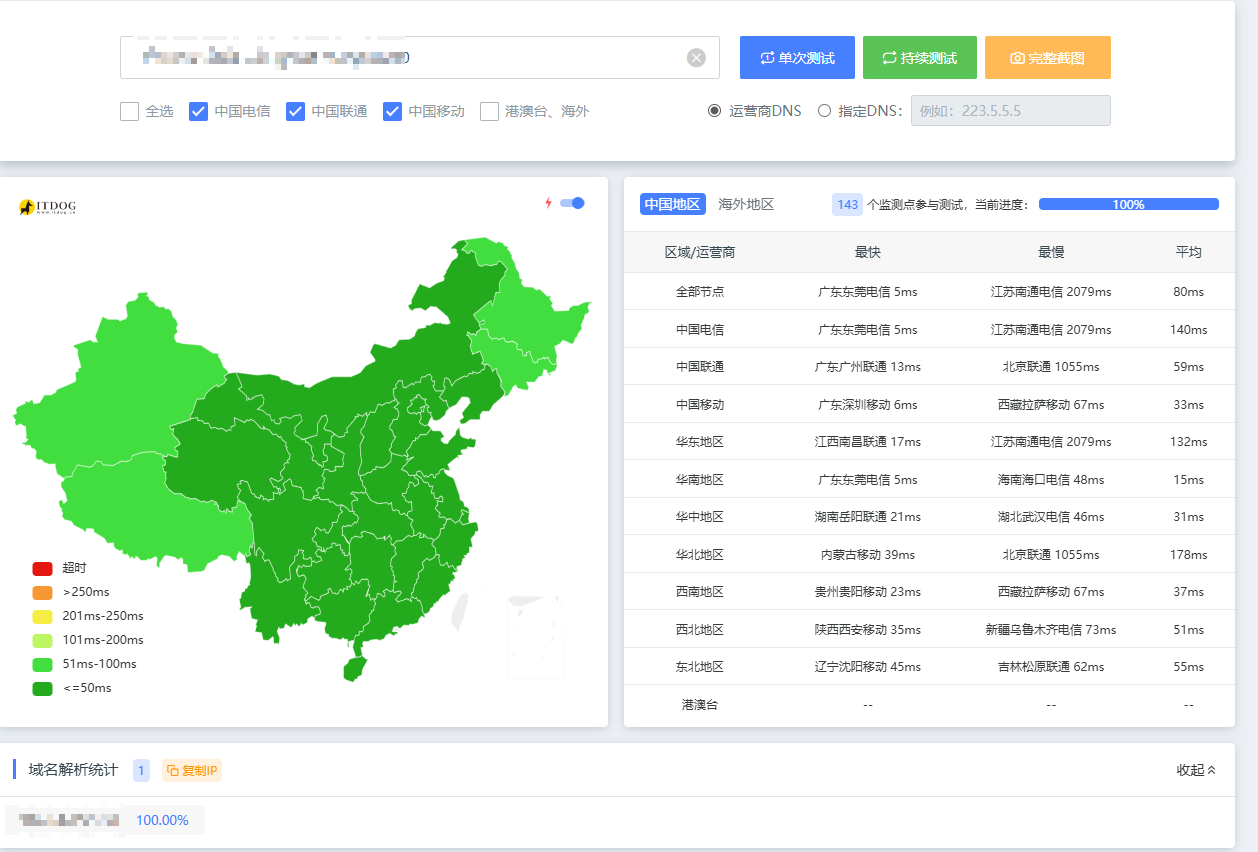This screenshot has height=852, width=1258.
Task: Click the orange >250ms legend swatch
Action: (42, 592)
